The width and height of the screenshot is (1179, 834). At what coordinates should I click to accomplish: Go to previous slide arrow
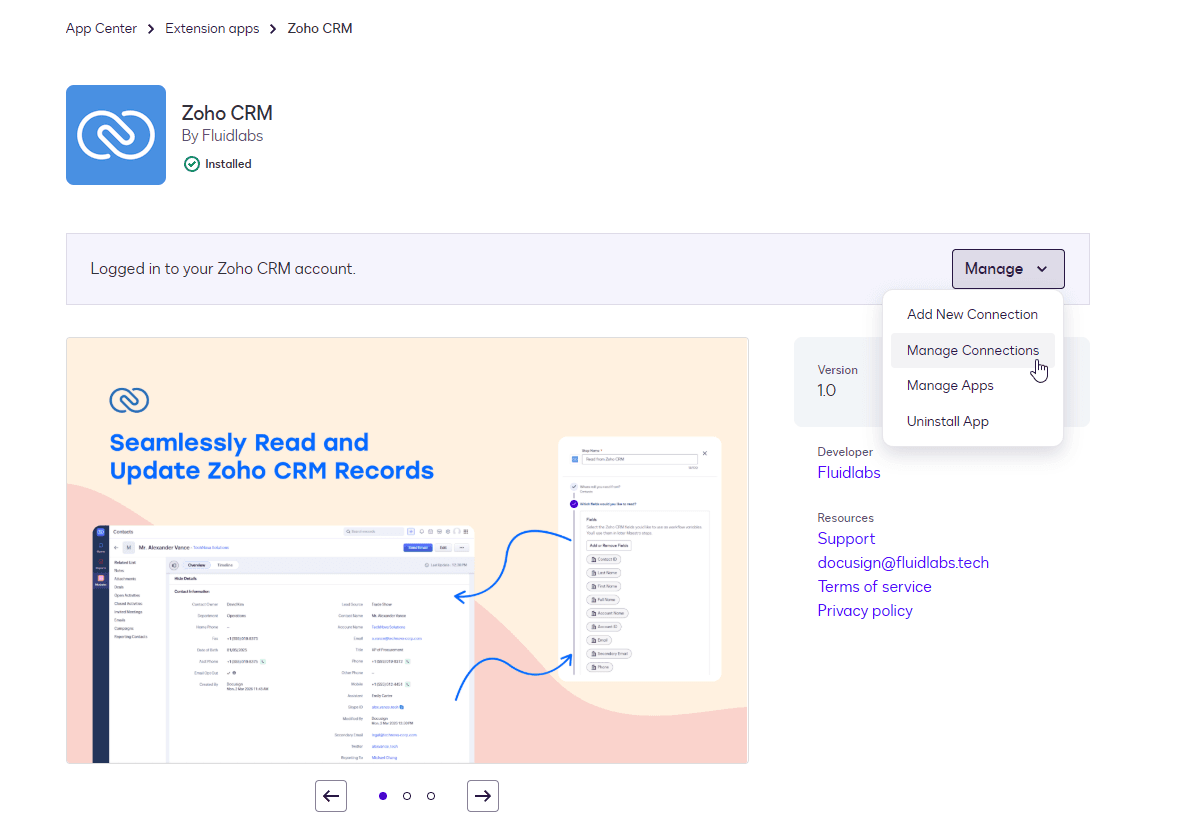point(331,796)
